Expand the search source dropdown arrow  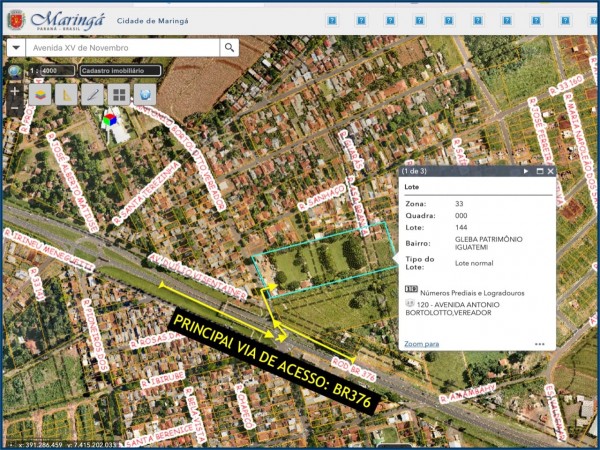16,47
